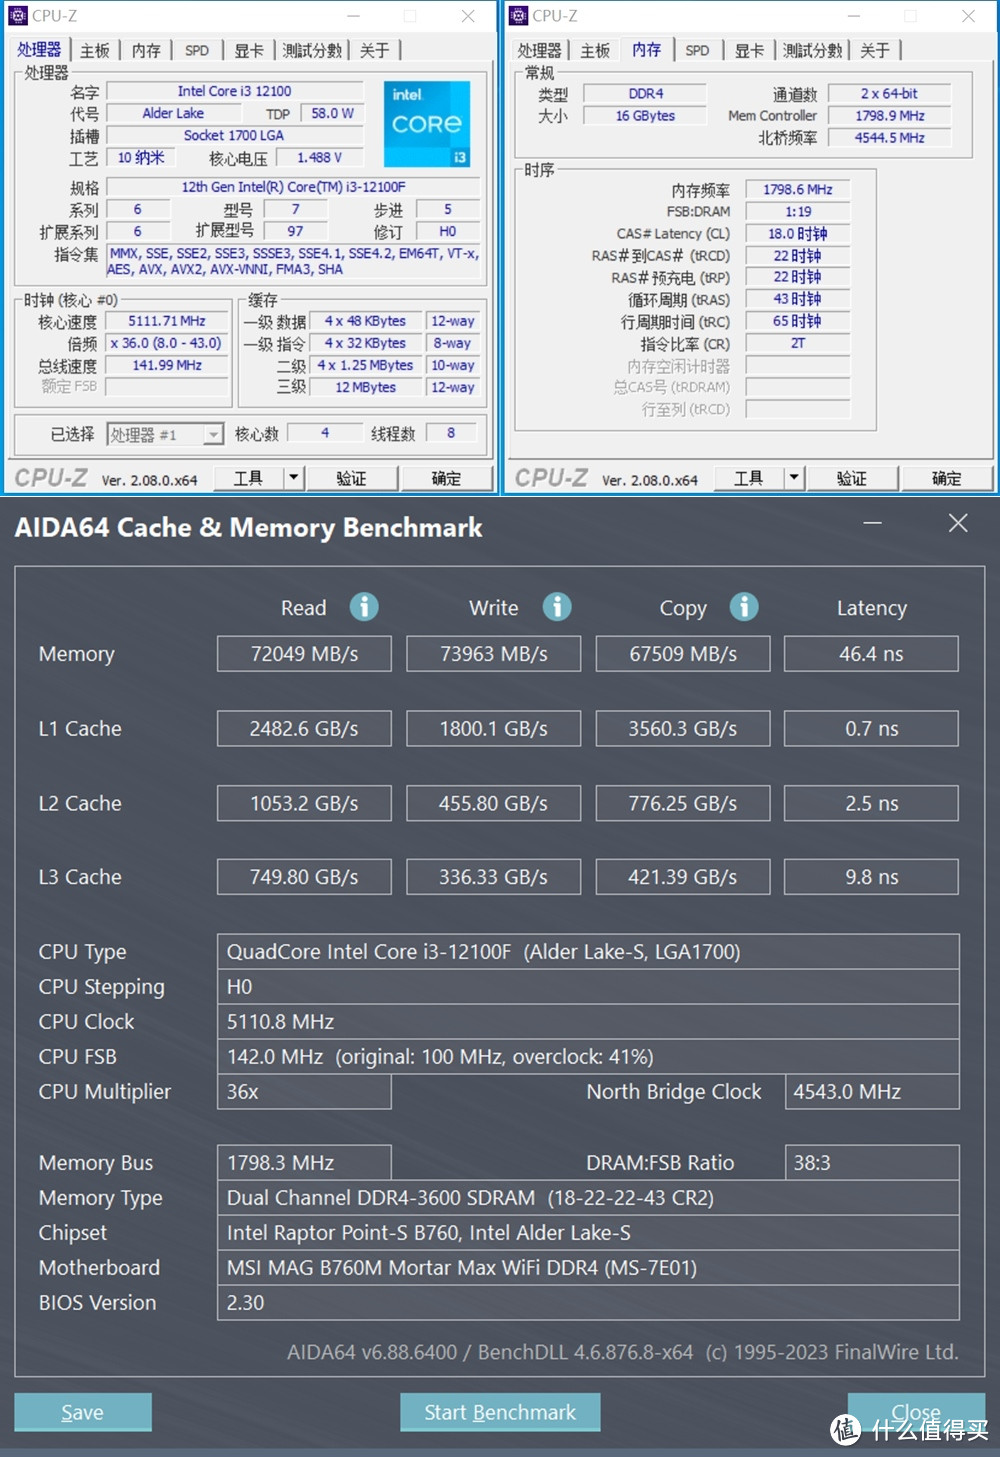Click the DRAM:FSB Ratio value 38:3
1000x1457 pixels.
pyautogui.click(x=872, y=1163)
